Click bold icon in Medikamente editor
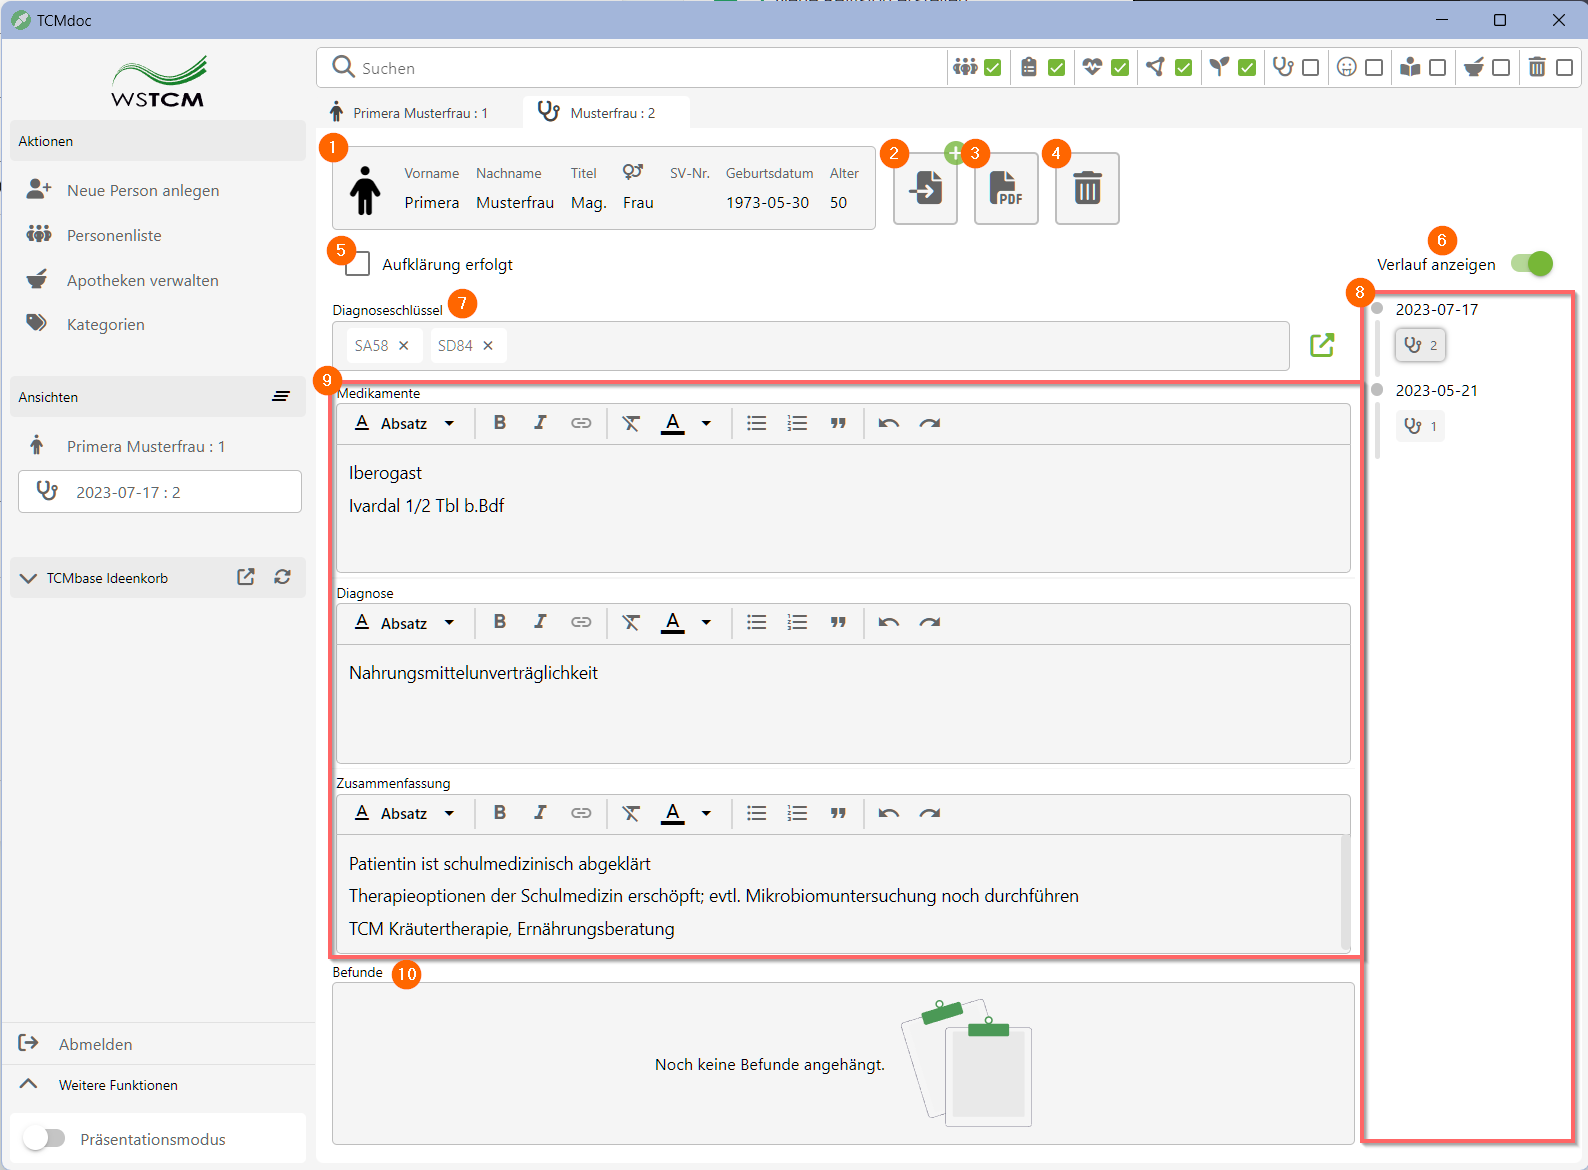 coord(500,423)
